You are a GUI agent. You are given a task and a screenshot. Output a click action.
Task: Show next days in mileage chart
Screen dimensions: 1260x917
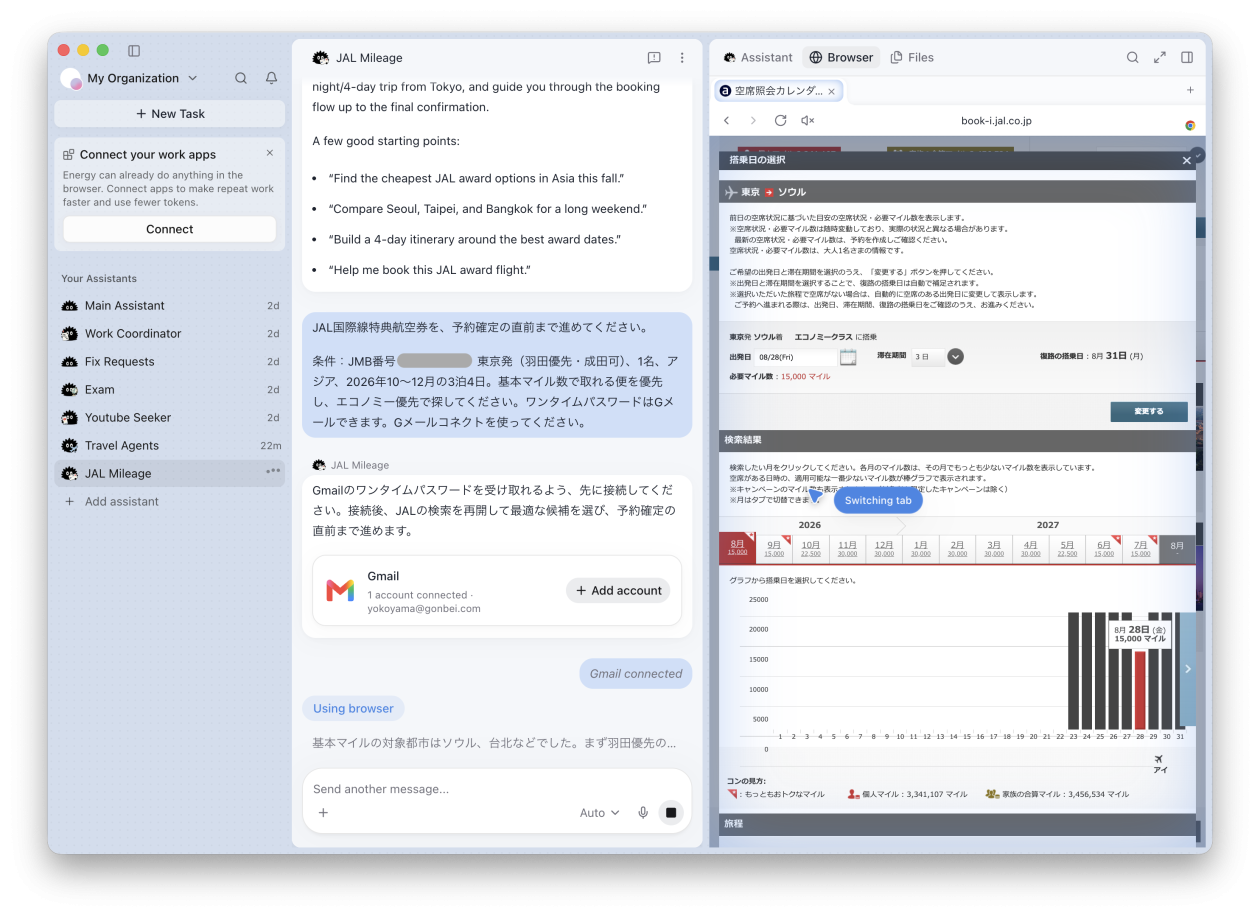(x=1188, y=669)
